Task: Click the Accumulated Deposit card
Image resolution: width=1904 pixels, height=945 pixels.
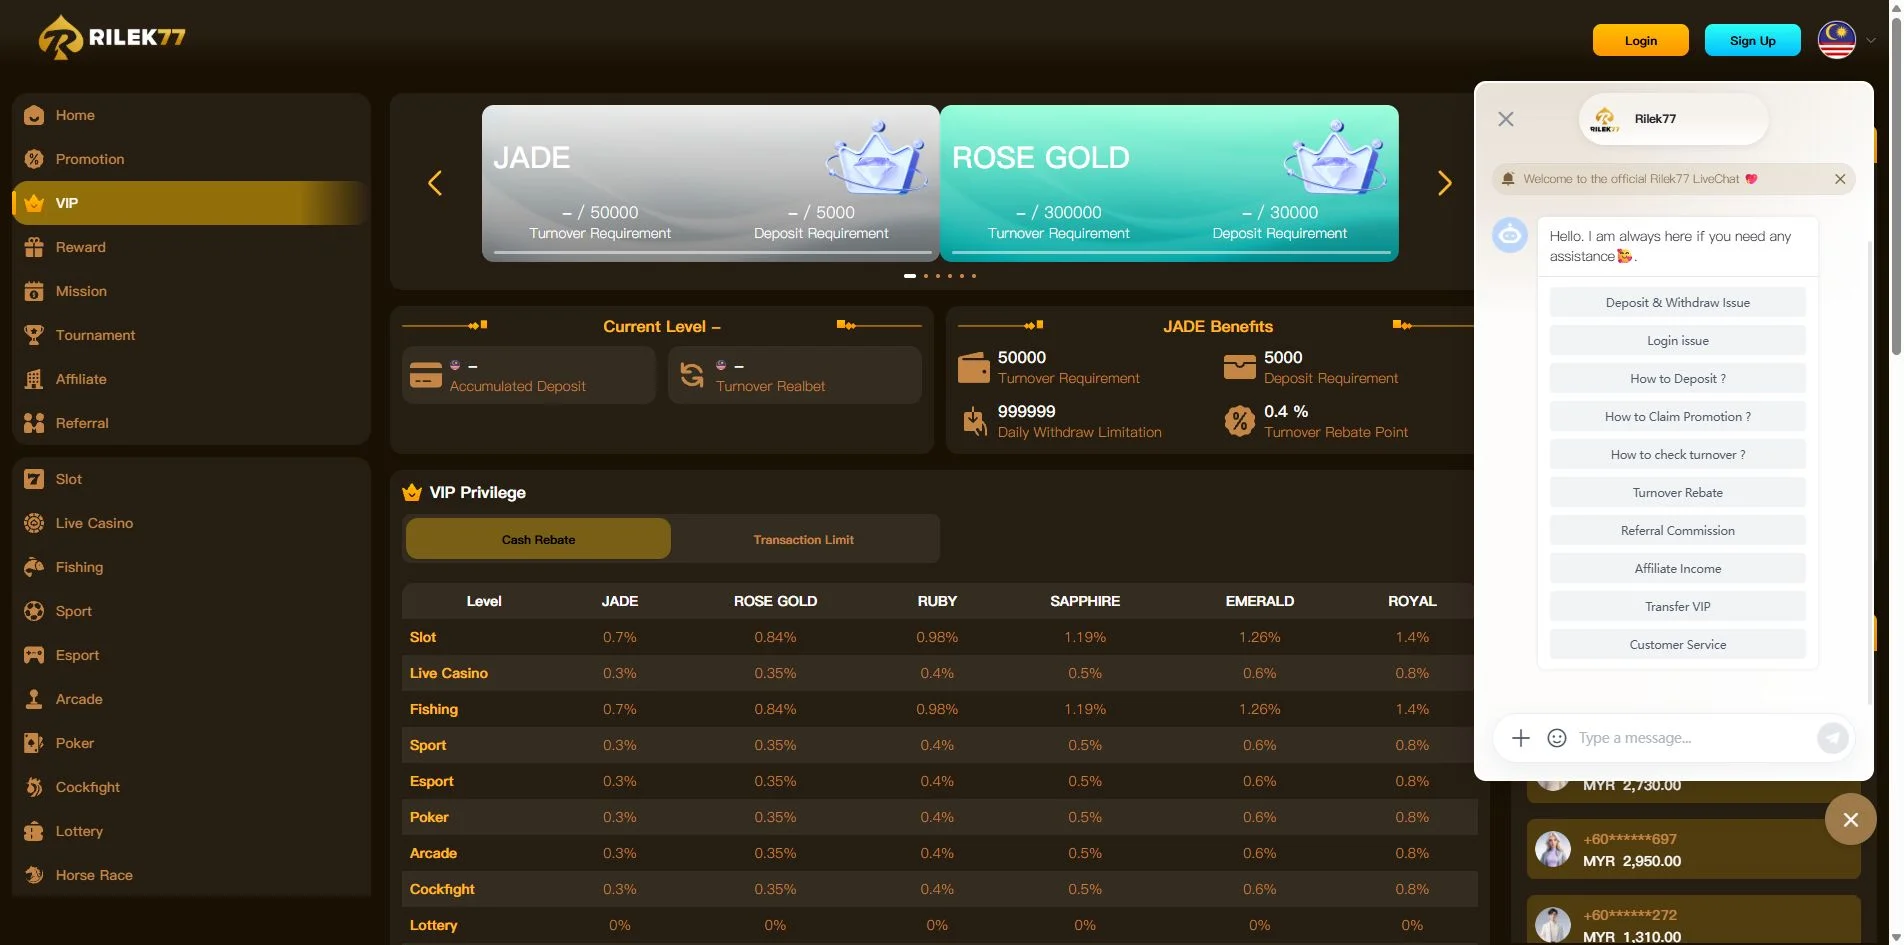Action: click(528, 375)
